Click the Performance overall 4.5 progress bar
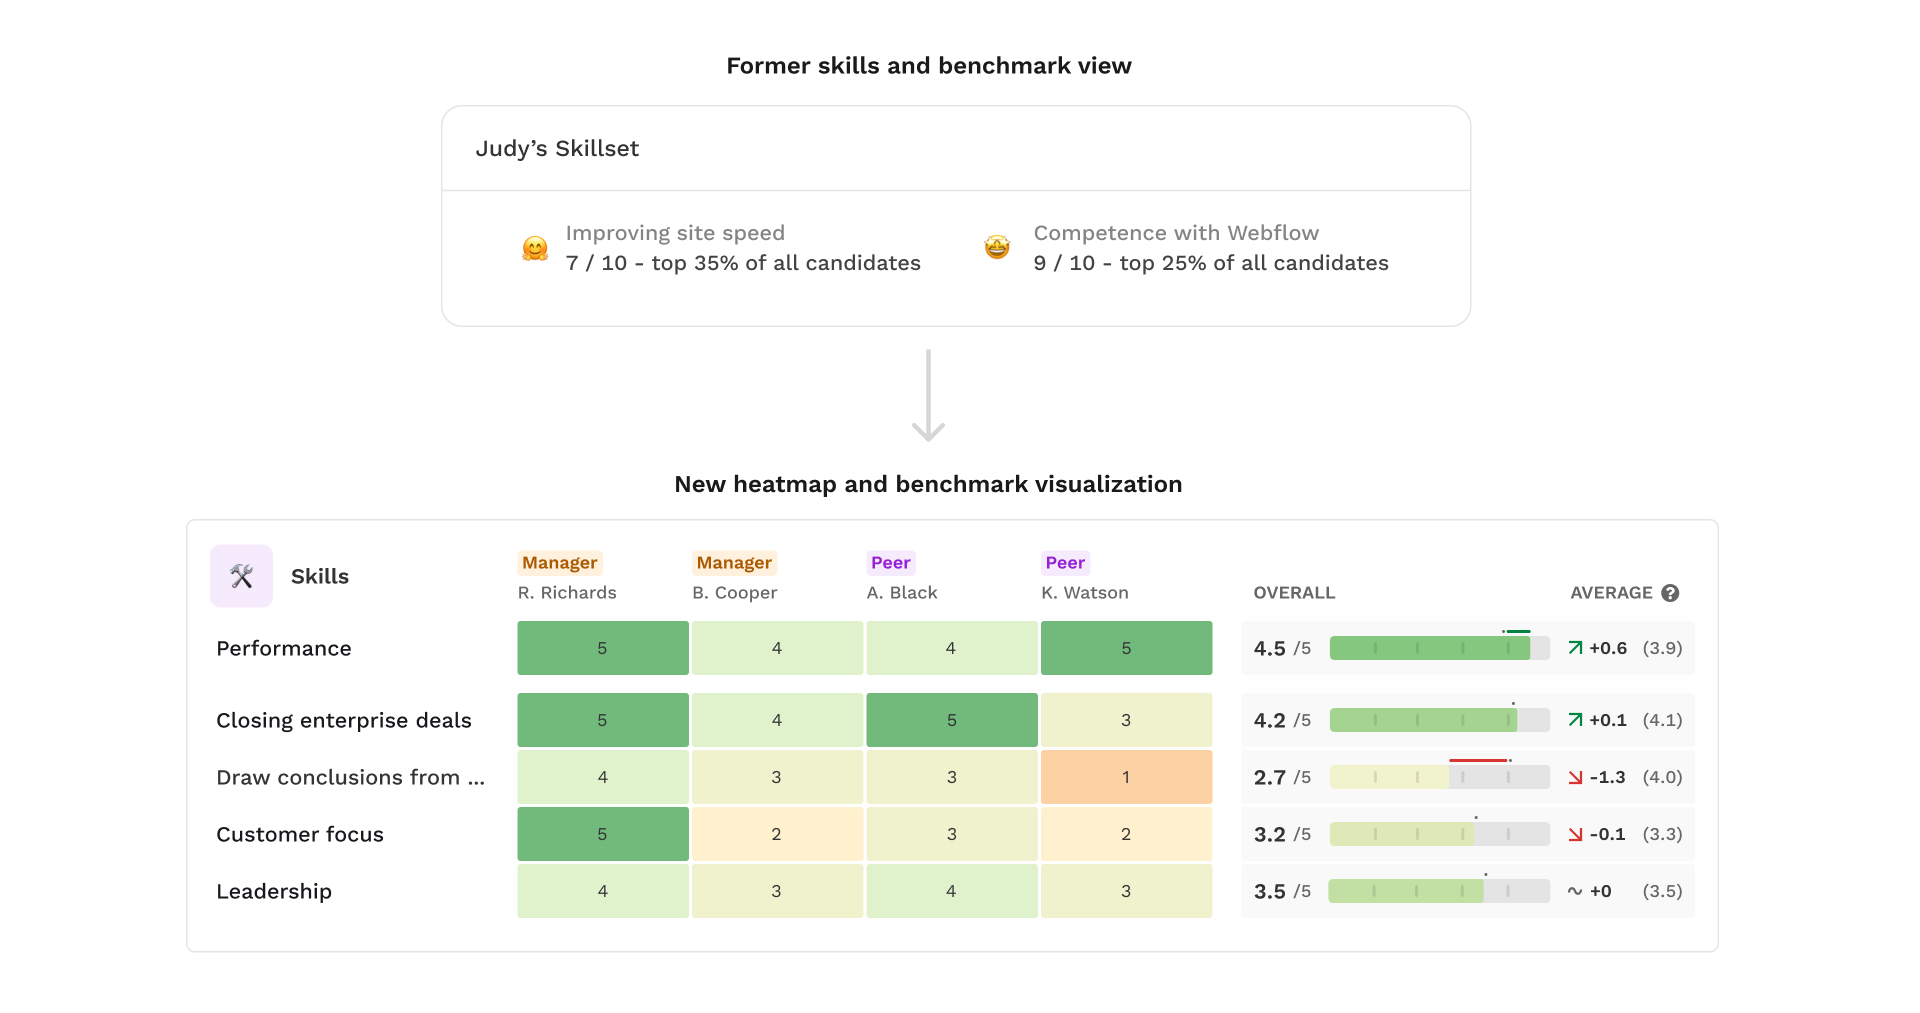The width and height of the screenshot is (1920, 1013). coord(1440,648)
